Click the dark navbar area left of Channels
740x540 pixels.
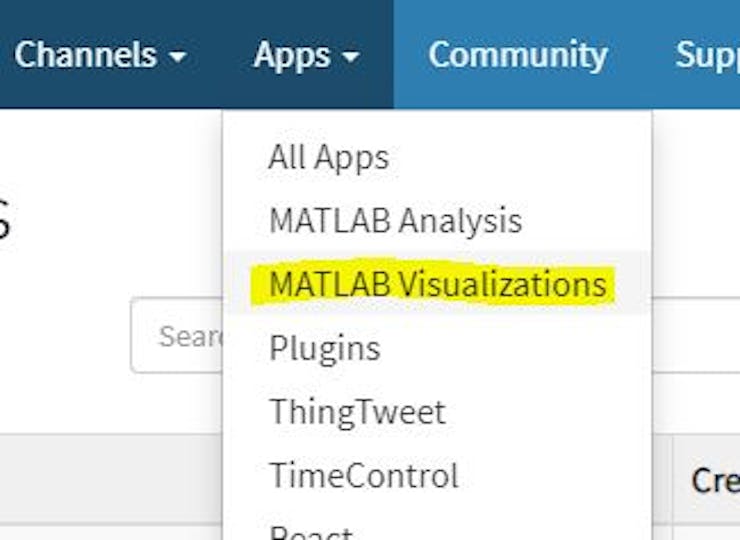[5, 54]
